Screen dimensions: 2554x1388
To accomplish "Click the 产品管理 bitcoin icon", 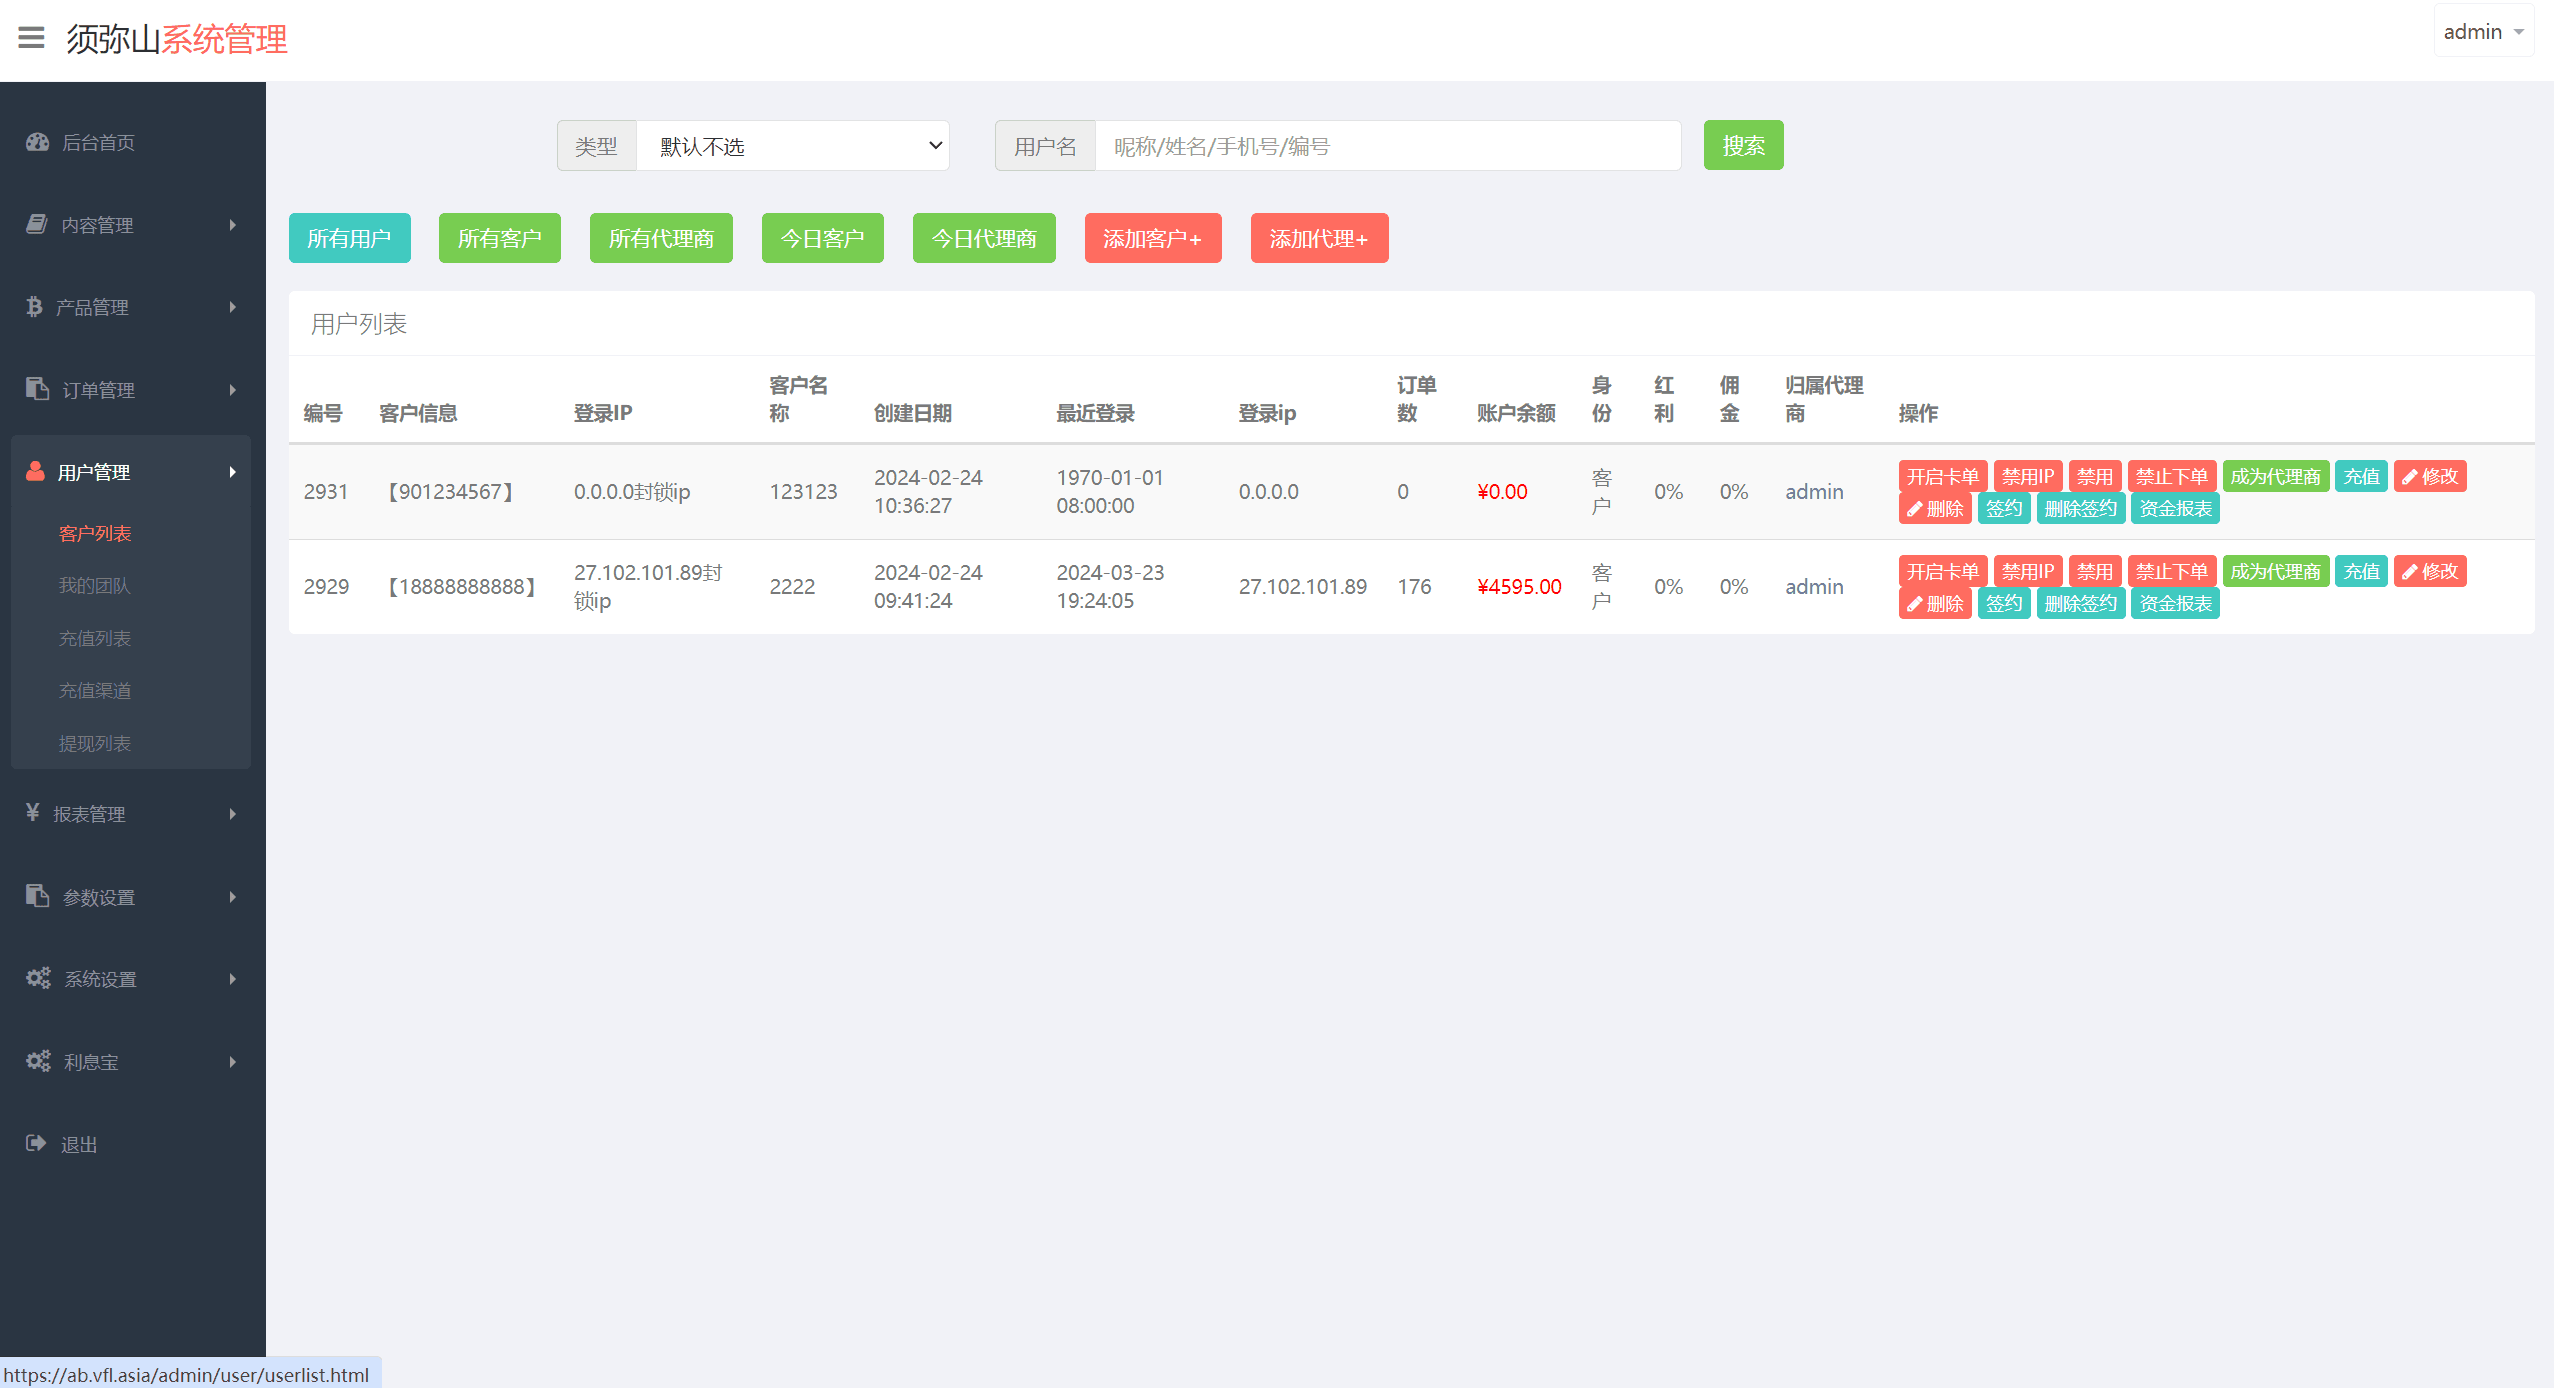I will [34, 307].
